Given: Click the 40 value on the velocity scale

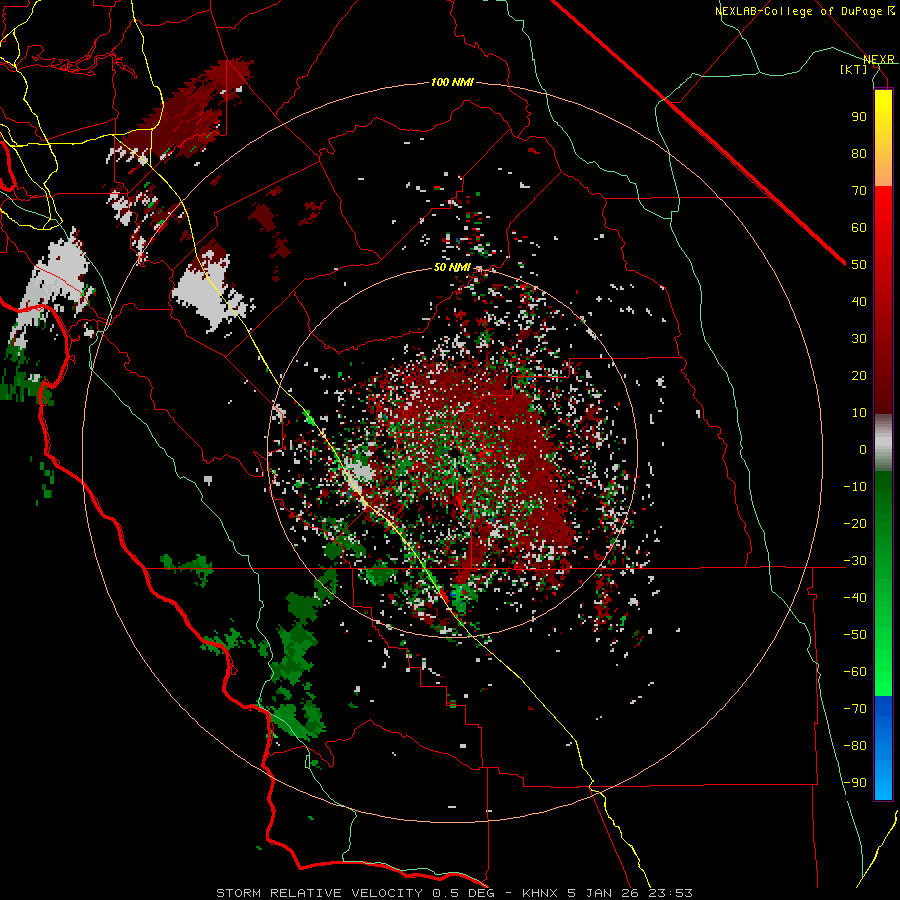Looking at the screenshot, I should (x=859, y=302).
